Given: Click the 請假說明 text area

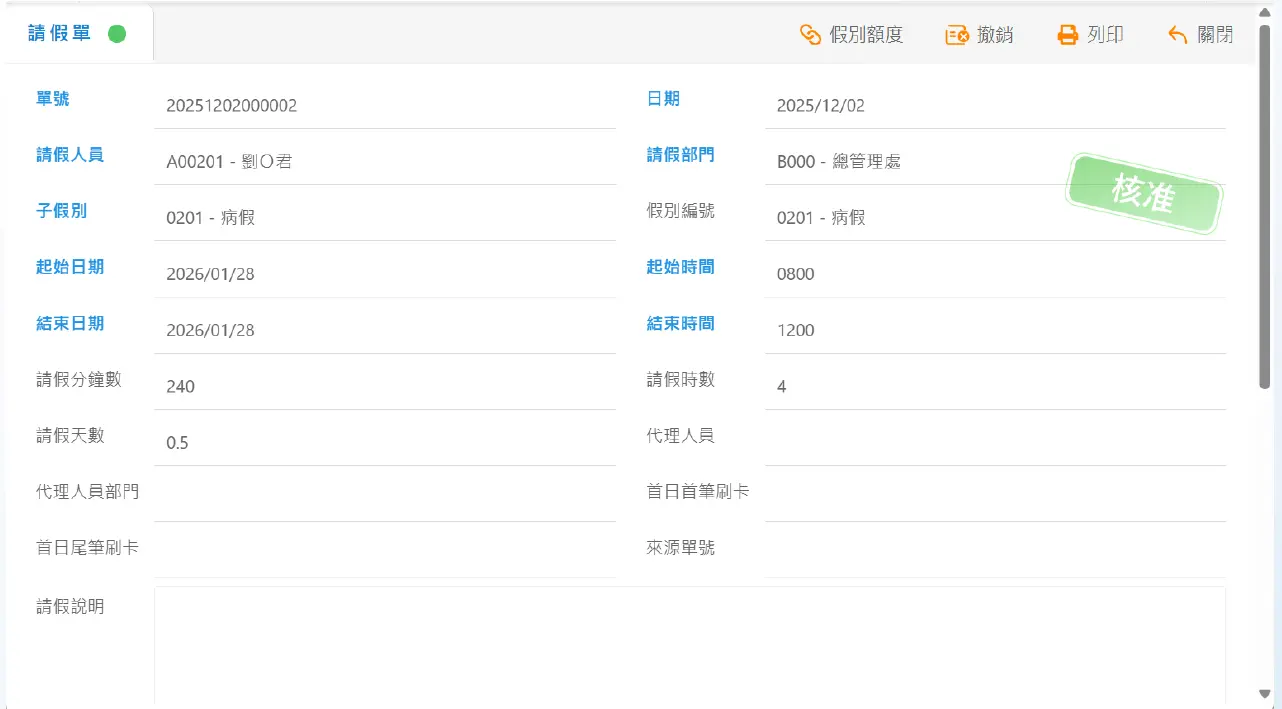Looking at the screenshot, I should [689, 645].
